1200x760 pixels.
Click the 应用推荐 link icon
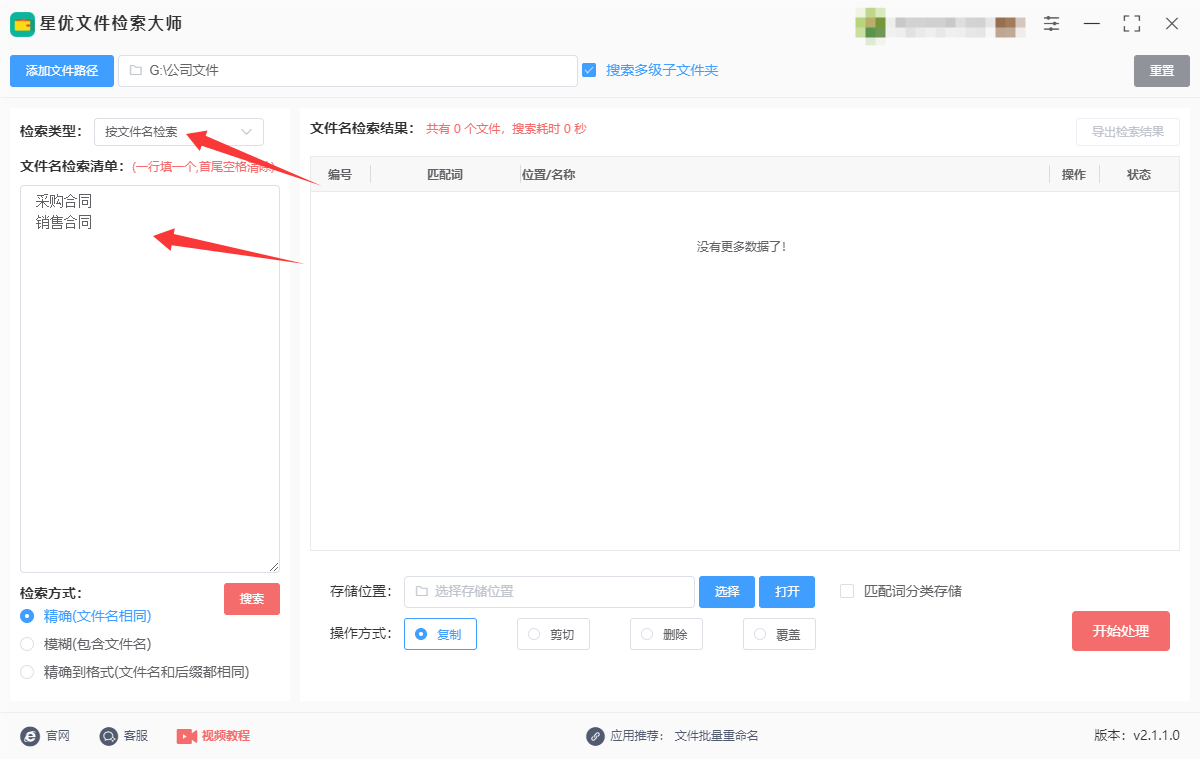coord(595,736)
